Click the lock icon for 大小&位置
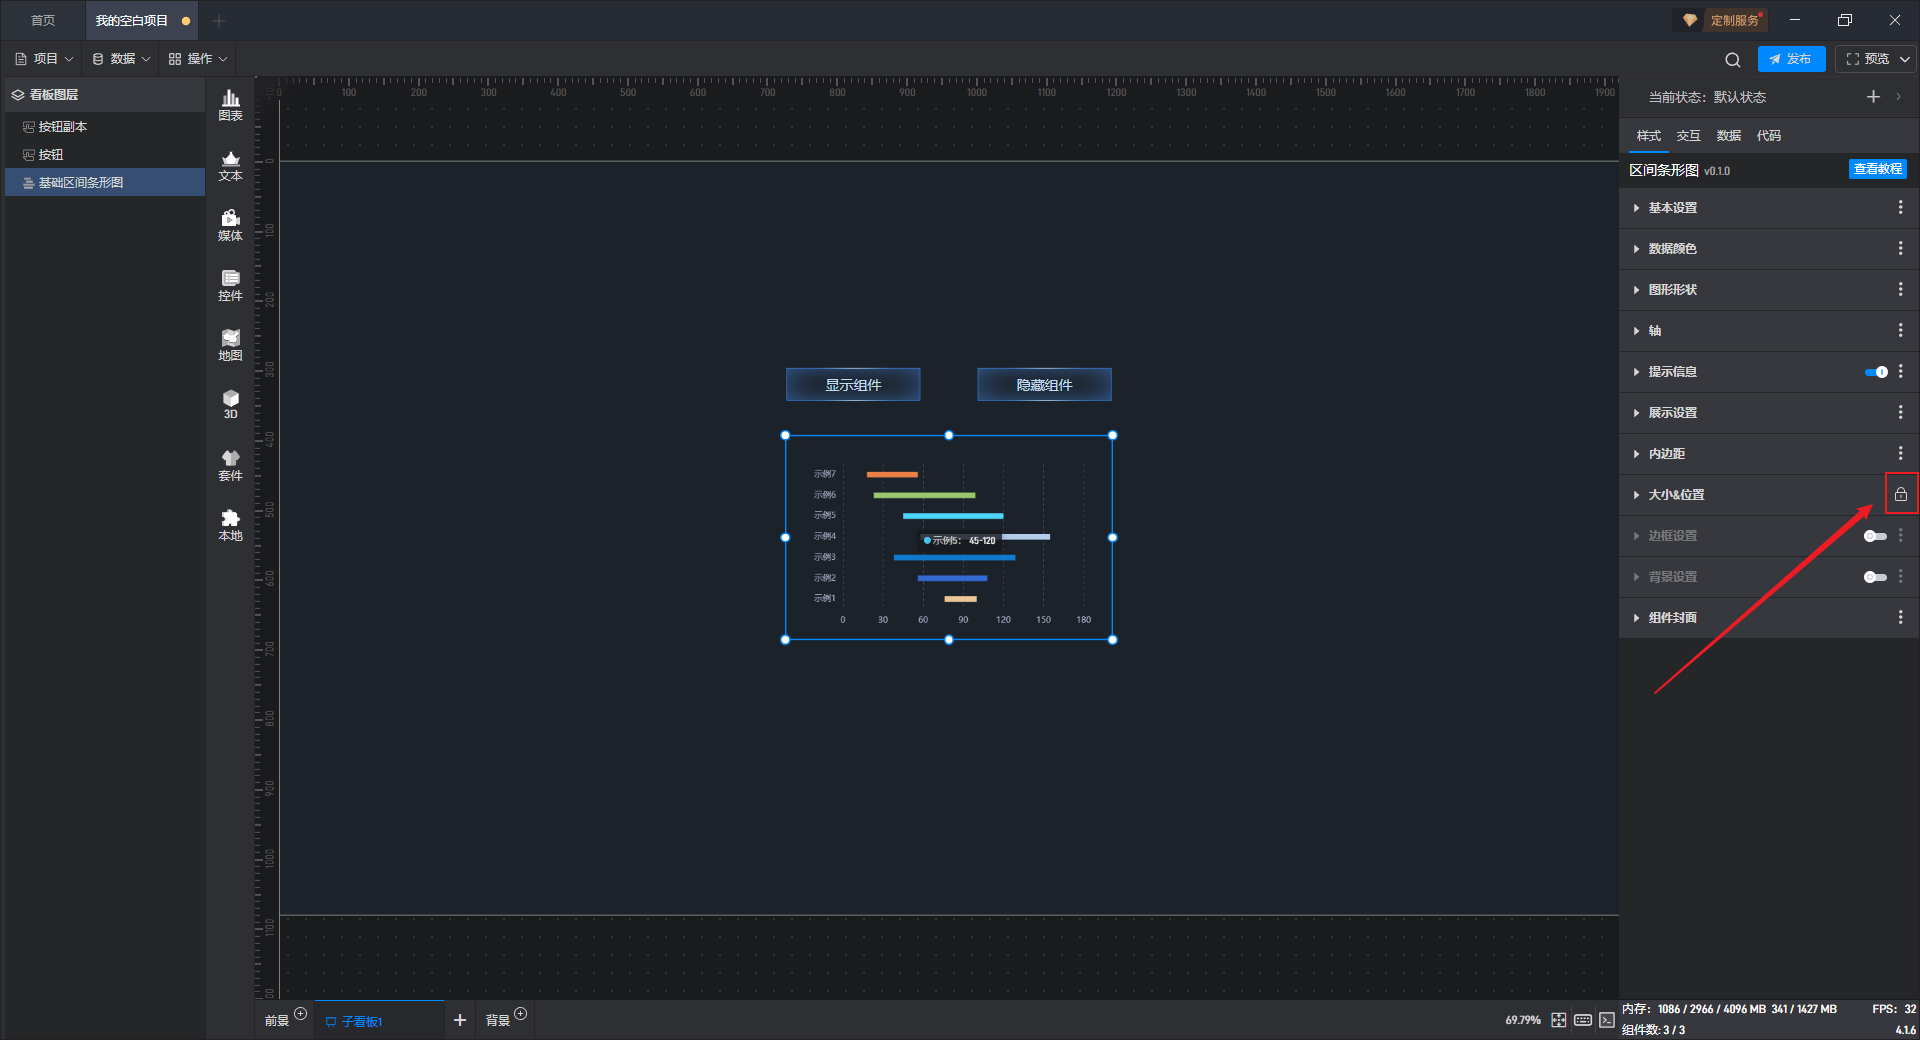Image resolution: width=1920 pixels, height=1040 pixels. pos(1900,494)
